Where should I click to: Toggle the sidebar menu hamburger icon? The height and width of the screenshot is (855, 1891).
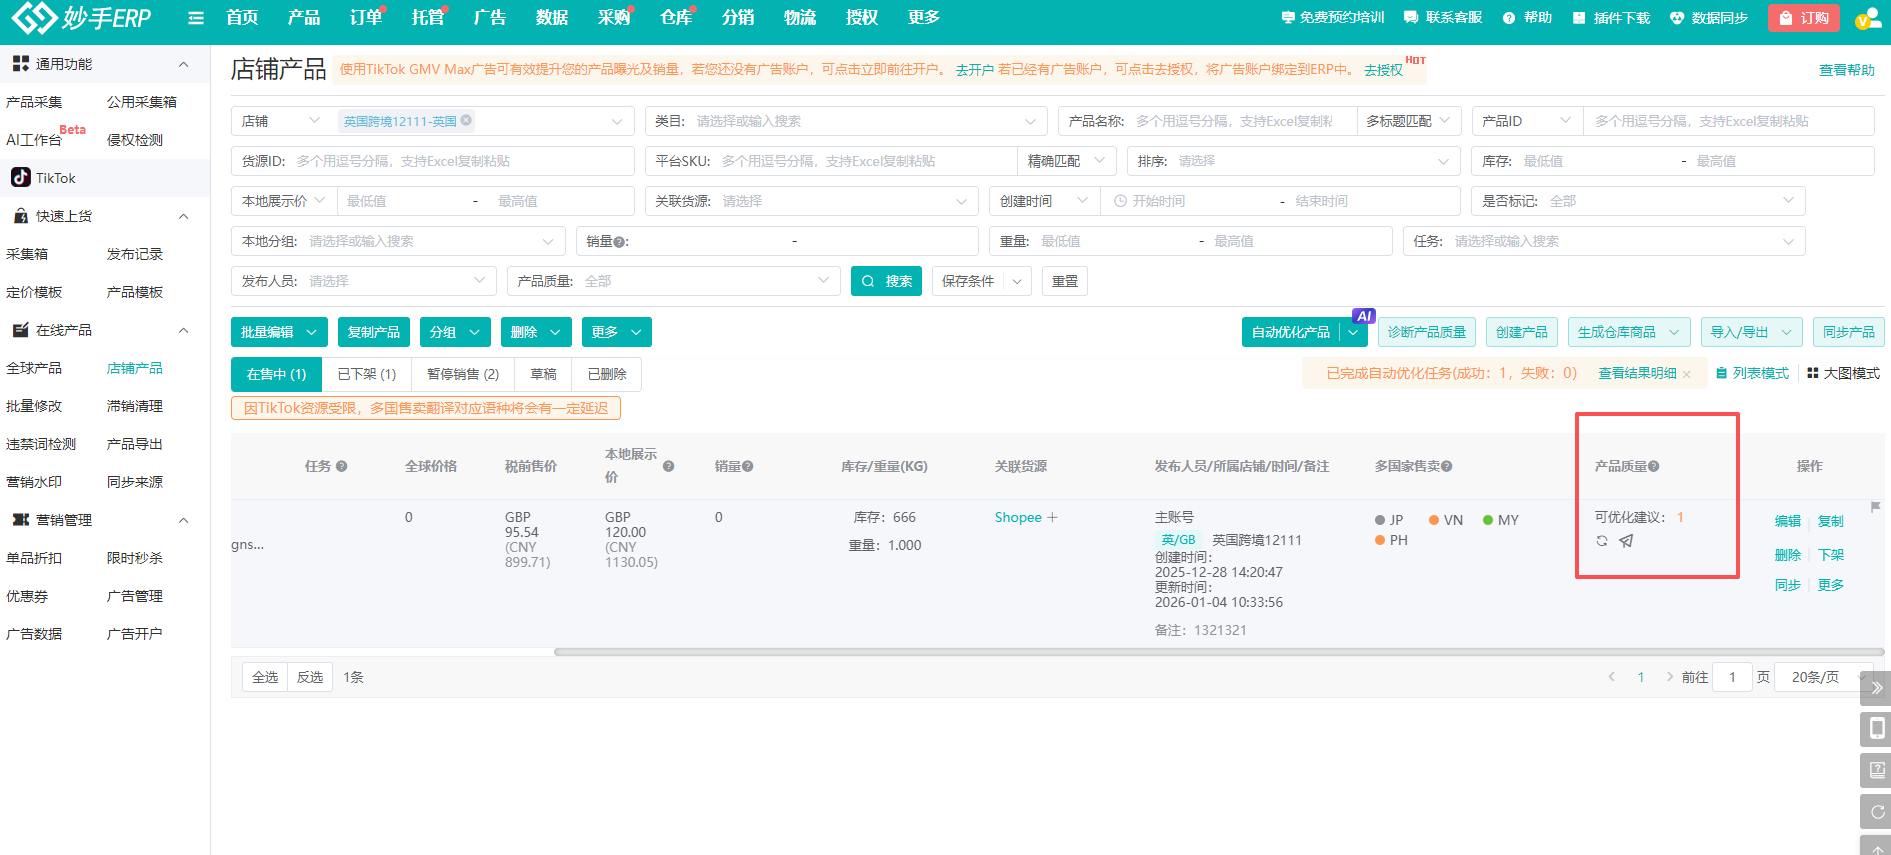196,18
